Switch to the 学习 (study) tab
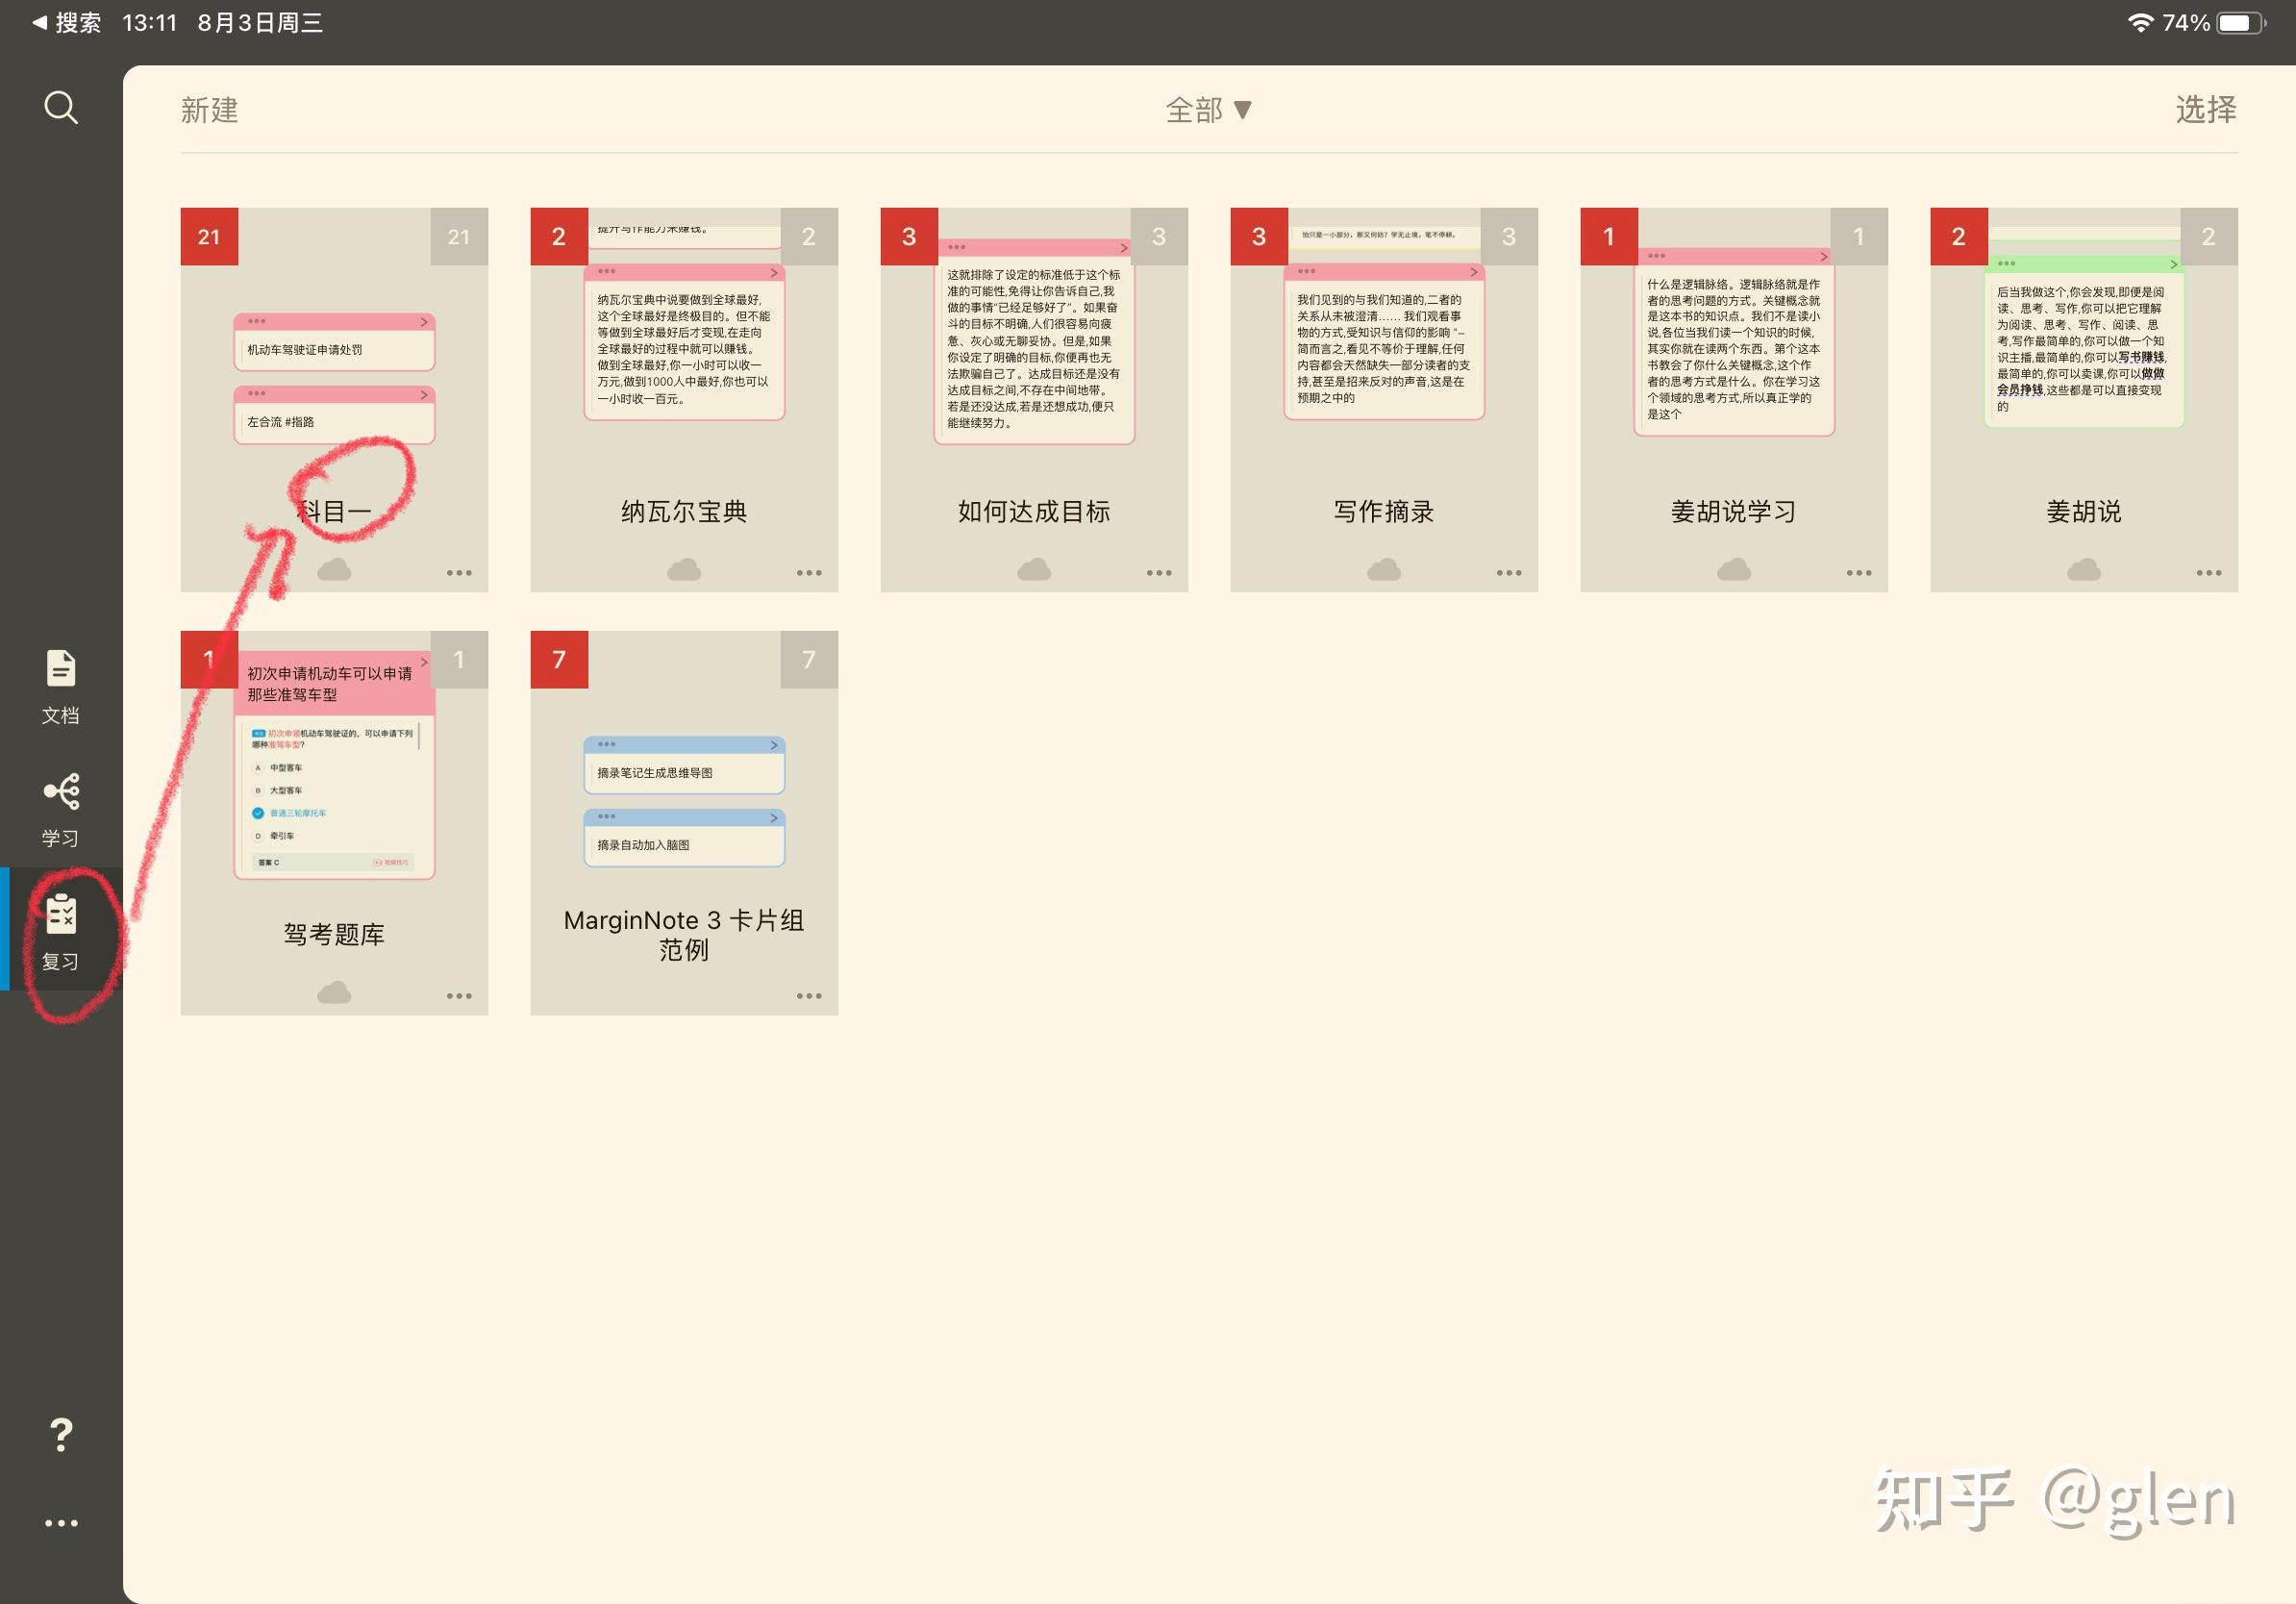 [61, 810]
